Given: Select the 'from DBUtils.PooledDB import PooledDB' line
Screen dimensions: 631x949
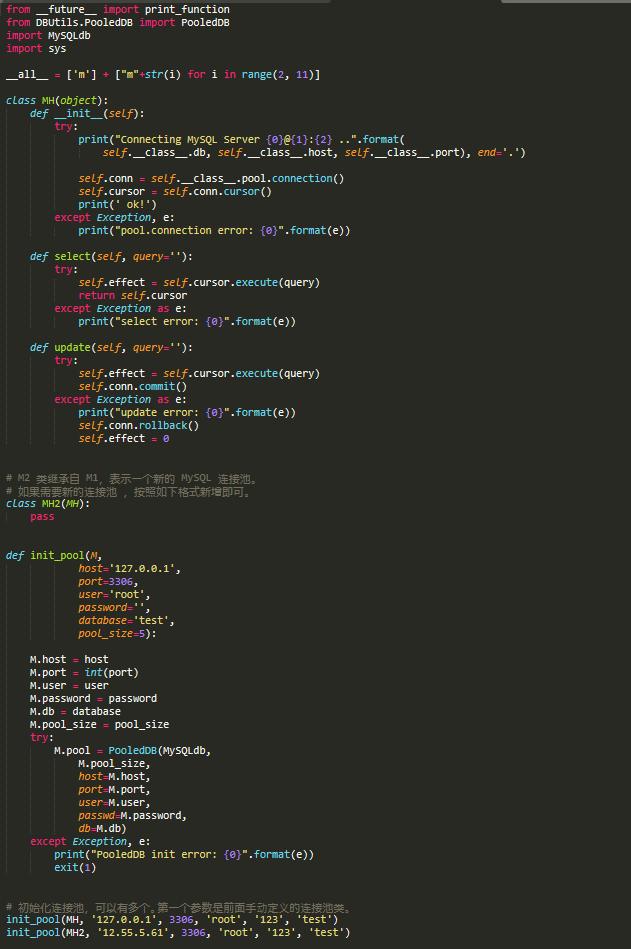Looking at the screenshot, I should point(118,22).
